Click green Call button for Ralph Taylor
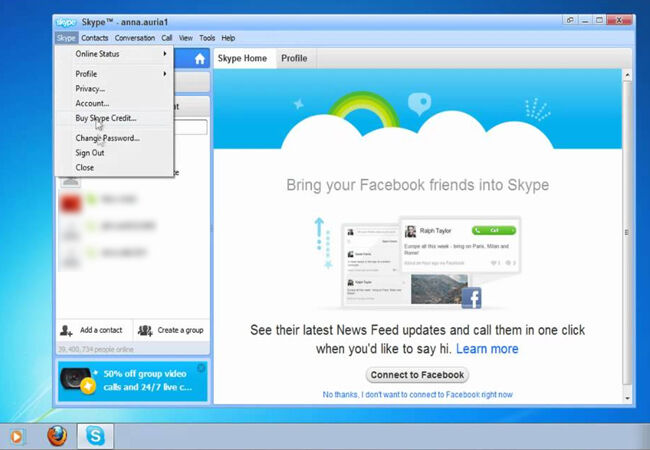Image resolution: width=650 pixels, height=450 pixels. tap(494, 230)
